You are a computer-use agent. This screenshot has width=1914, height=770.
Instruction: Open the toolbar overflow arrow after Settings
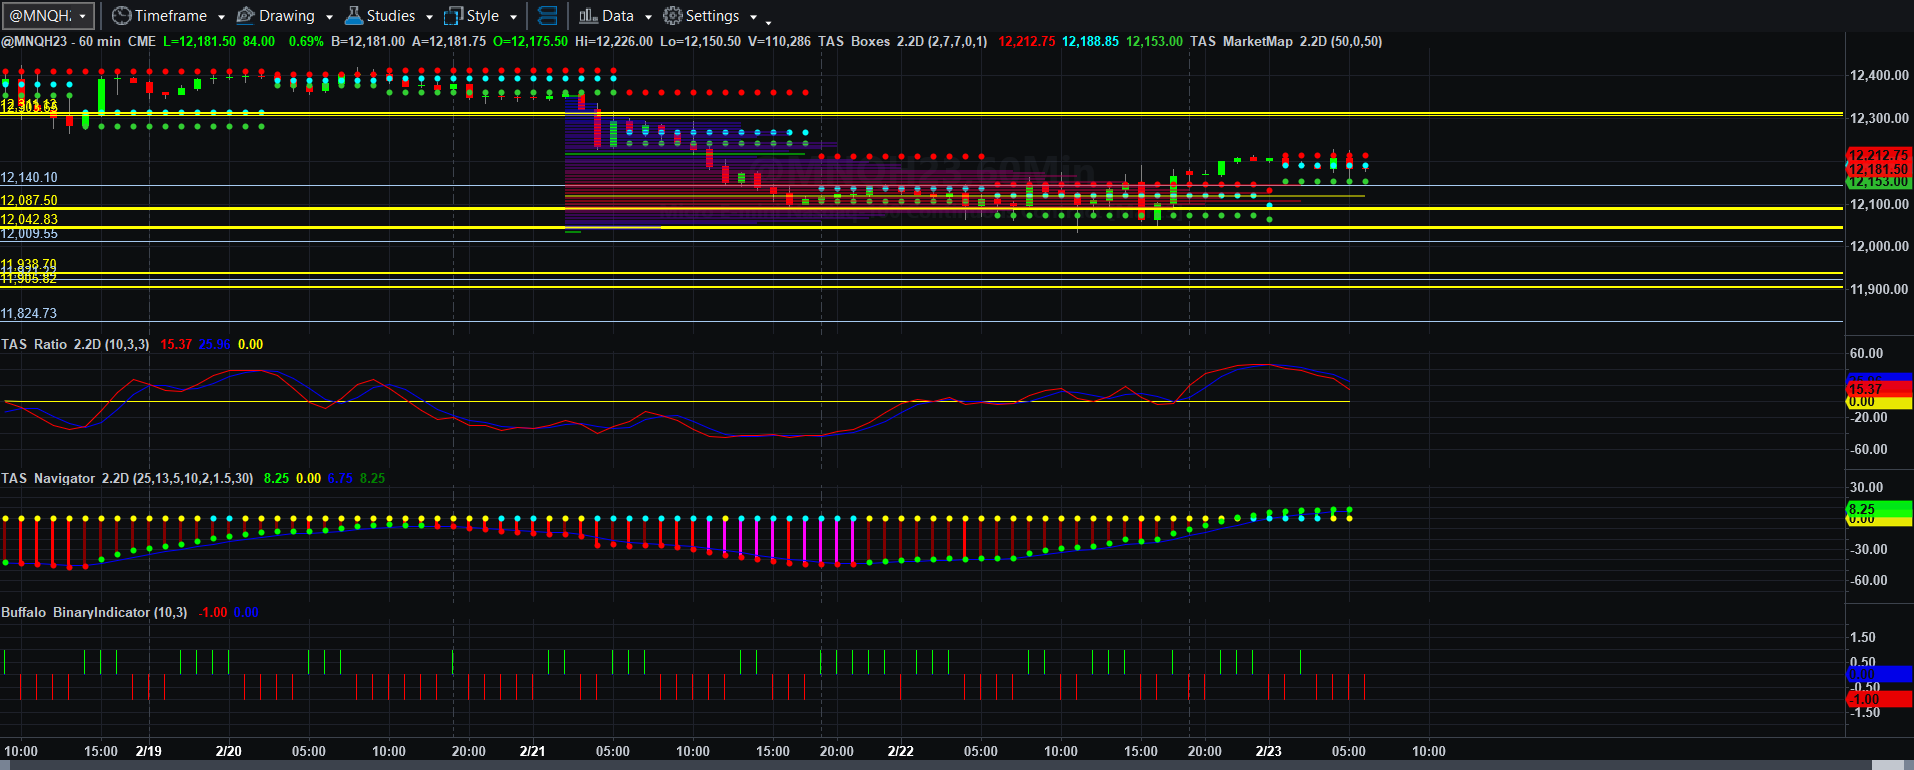pos(768,21)
